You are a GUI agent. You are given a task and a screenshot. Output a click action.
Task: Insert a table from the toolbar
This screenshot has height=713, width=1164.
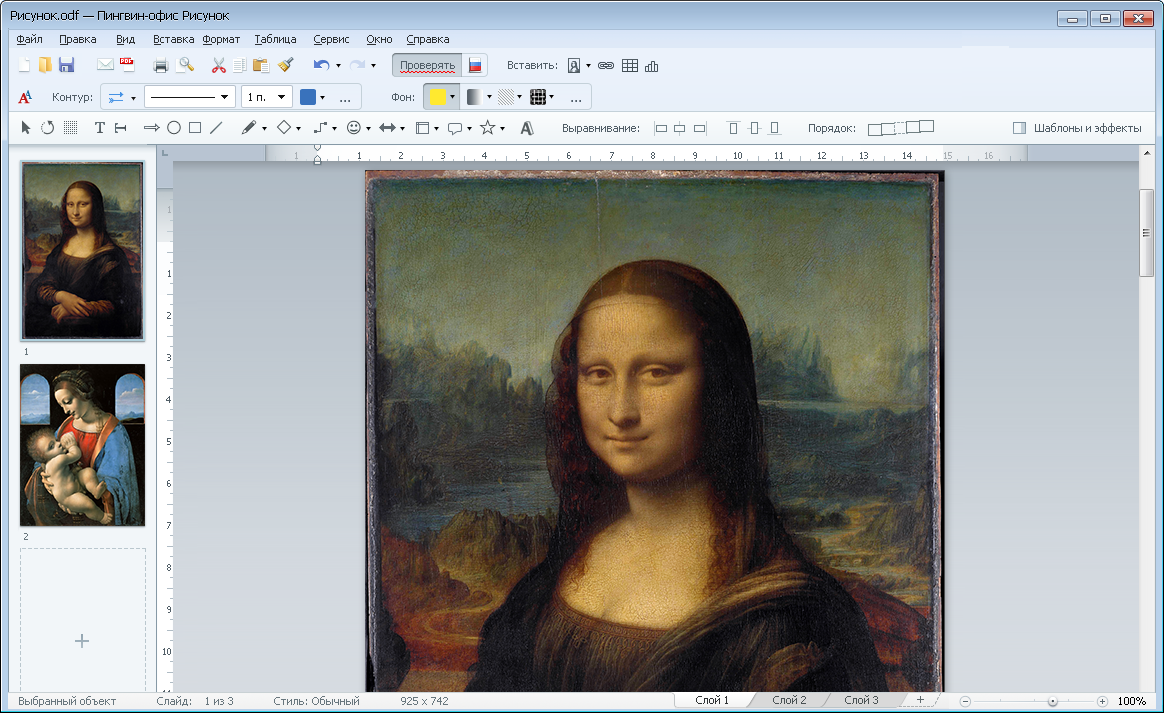[629, 66]
